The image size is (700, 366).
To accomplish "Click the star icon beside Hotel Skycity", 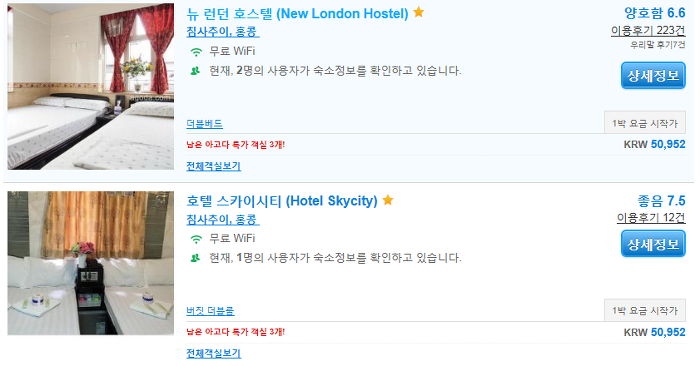I will click(x=388, y=200).
